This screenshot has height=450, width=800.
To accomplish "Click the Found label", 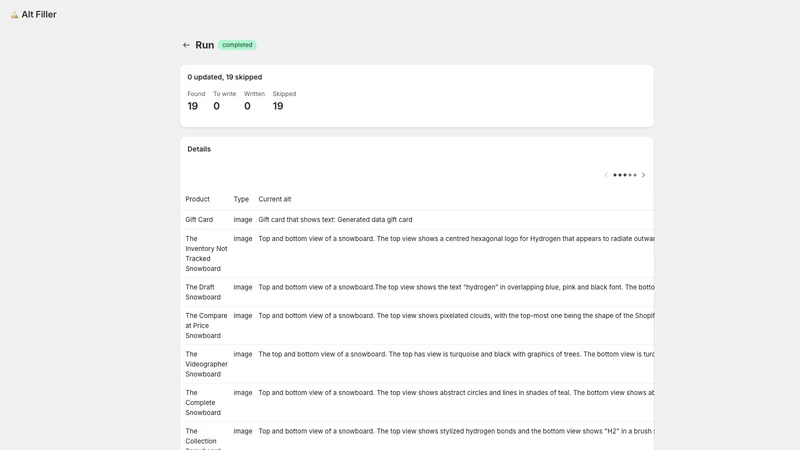I will (x=196, y=94).
